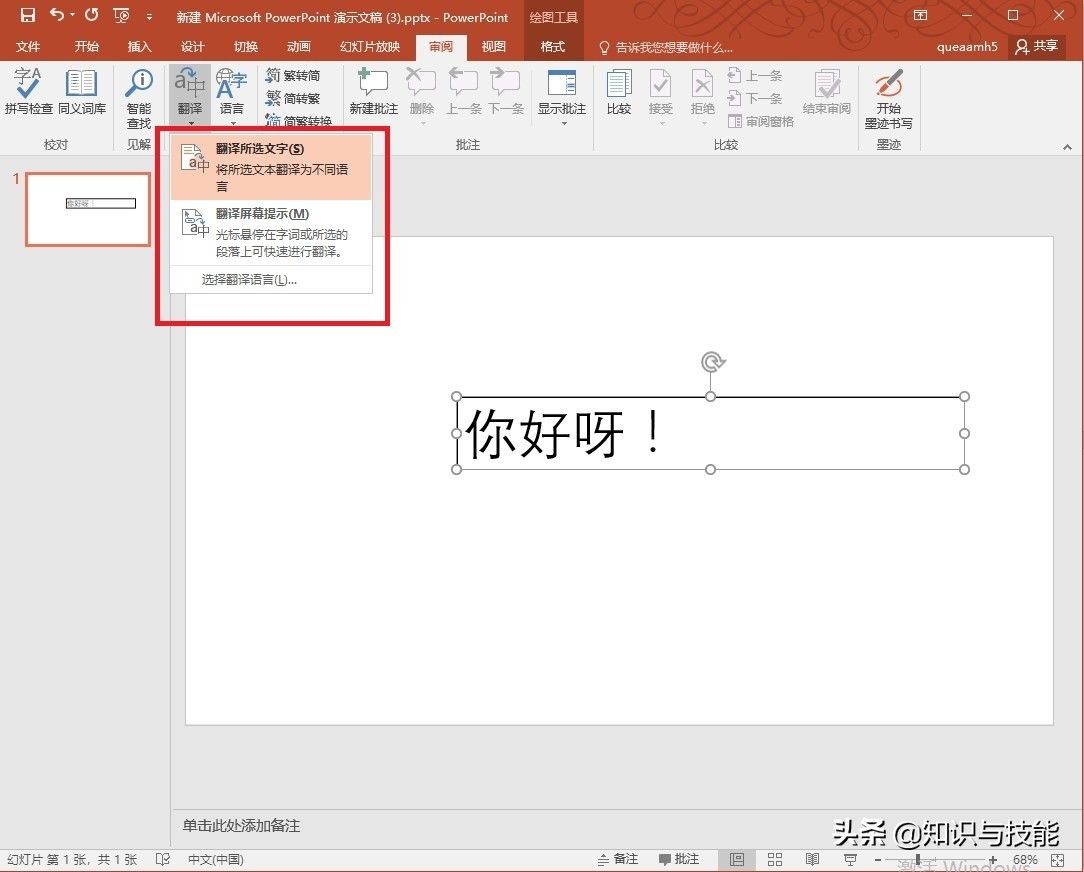Switch to the 设计 design tab
1084x872 pixels.
pos(192,46)
